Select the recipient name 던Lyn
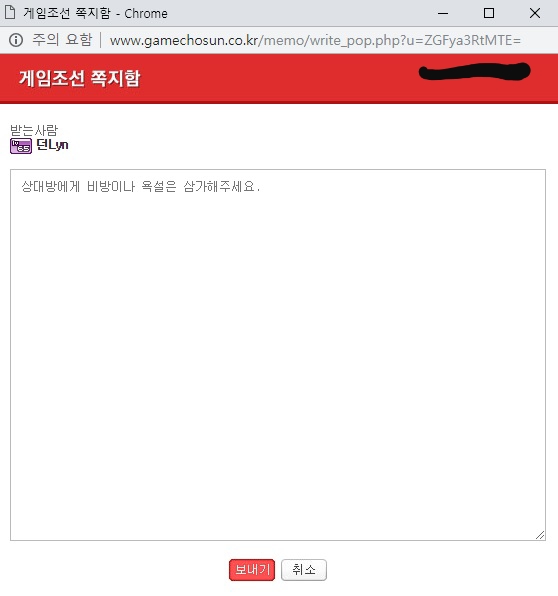 click(52, 145)
